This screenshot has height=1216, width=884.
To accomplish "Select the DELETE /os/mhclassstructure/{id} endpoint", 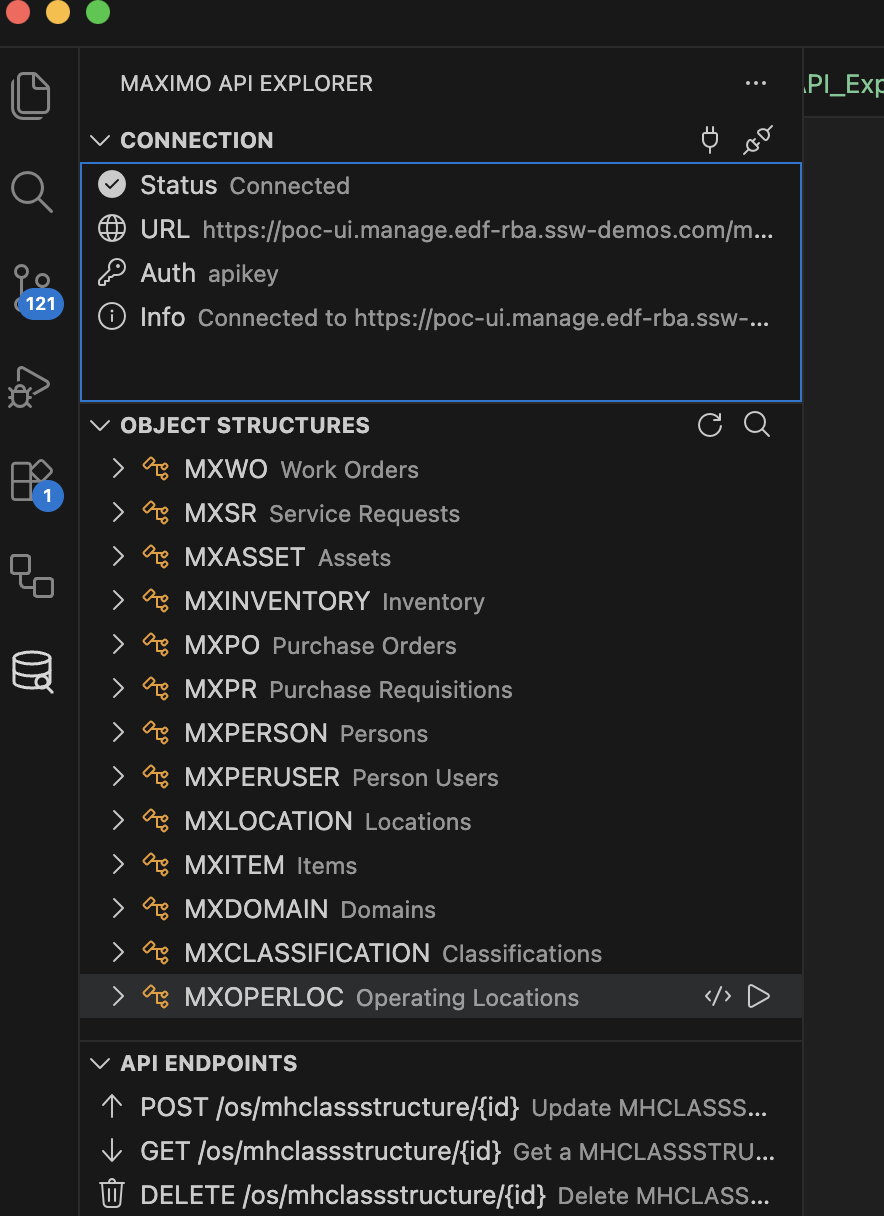I will tap(441, 1195).
